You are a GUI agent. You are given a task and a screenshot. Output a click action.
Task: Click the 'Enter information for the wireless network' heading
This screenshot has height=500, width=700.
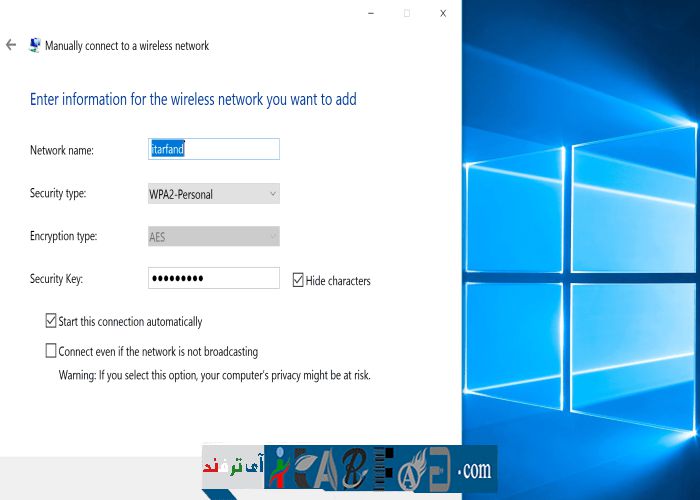193,100
